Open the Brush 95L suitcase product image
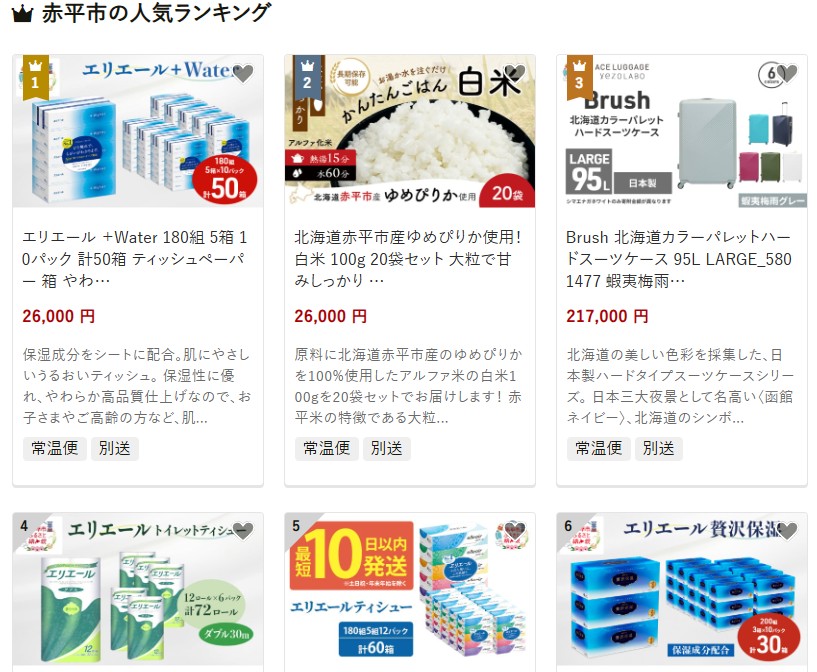 click(x=682, y=131)
